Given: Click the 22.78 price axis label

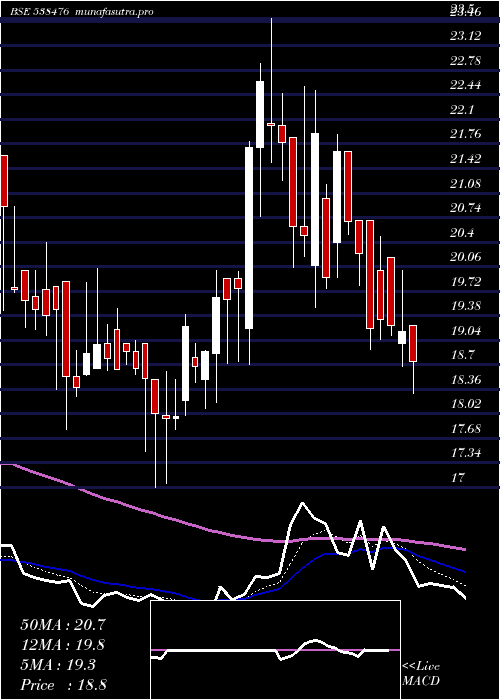Looking at the screenshot, I should tap(466, 60).
